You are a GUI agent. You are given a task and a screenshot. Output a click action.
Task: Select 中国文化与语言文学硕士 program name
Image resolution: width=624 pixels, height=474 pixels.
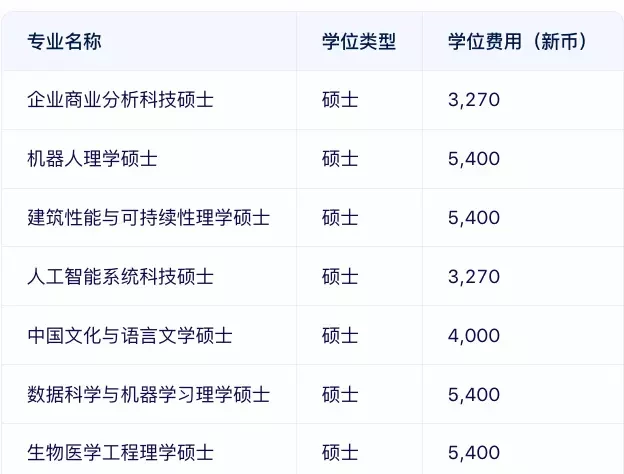pos(130,336)
